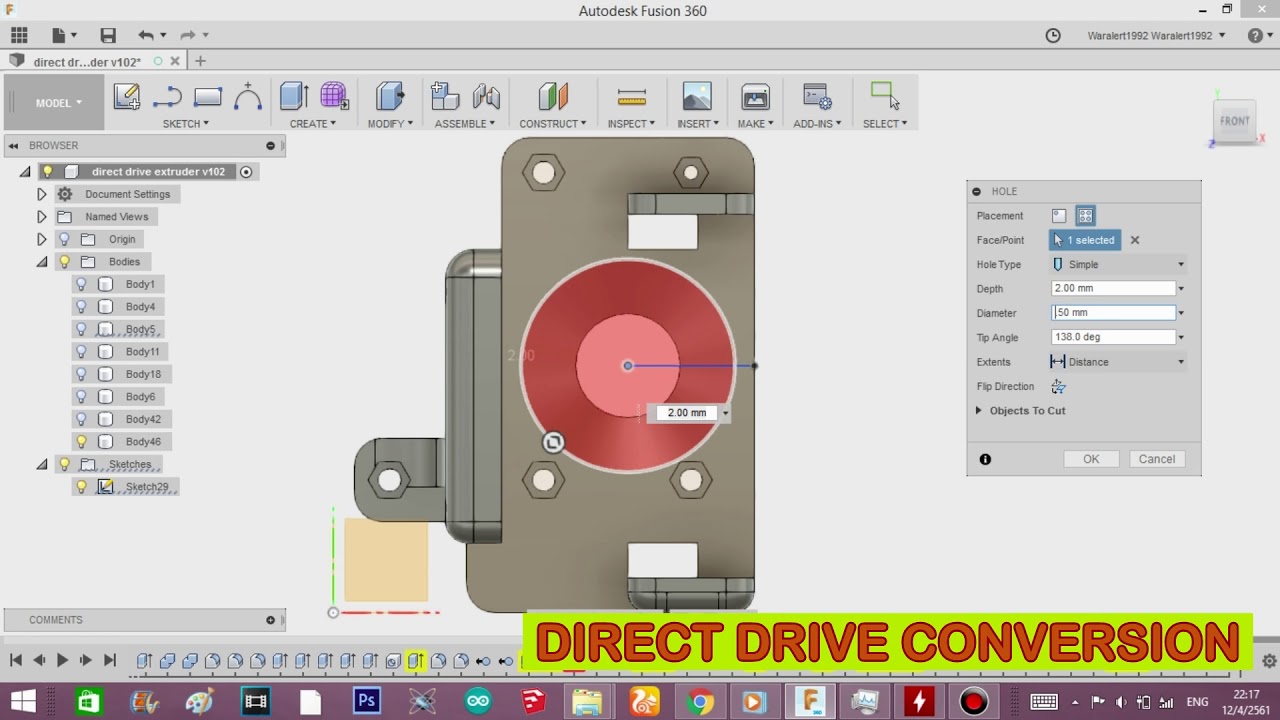Click the Hole dialog info icon
The image size is (1280, 720).
[985, 459]
